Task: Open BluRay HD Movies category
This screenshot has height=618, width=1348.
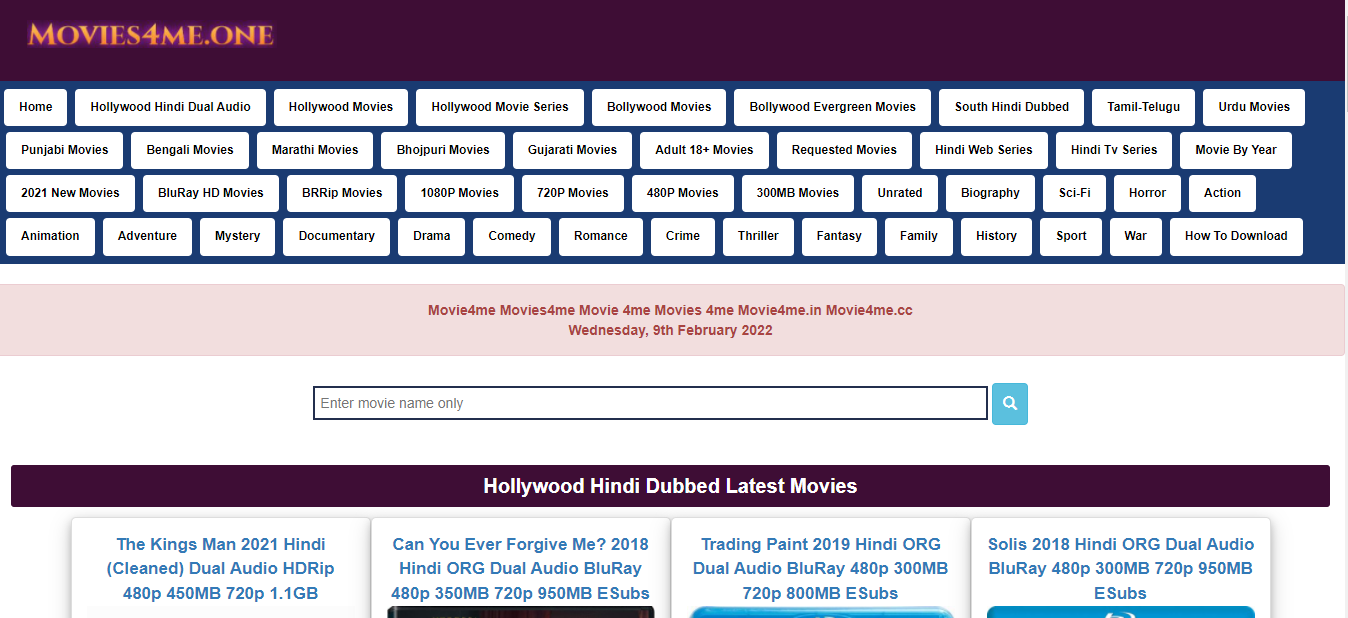Action: (211, 193)
